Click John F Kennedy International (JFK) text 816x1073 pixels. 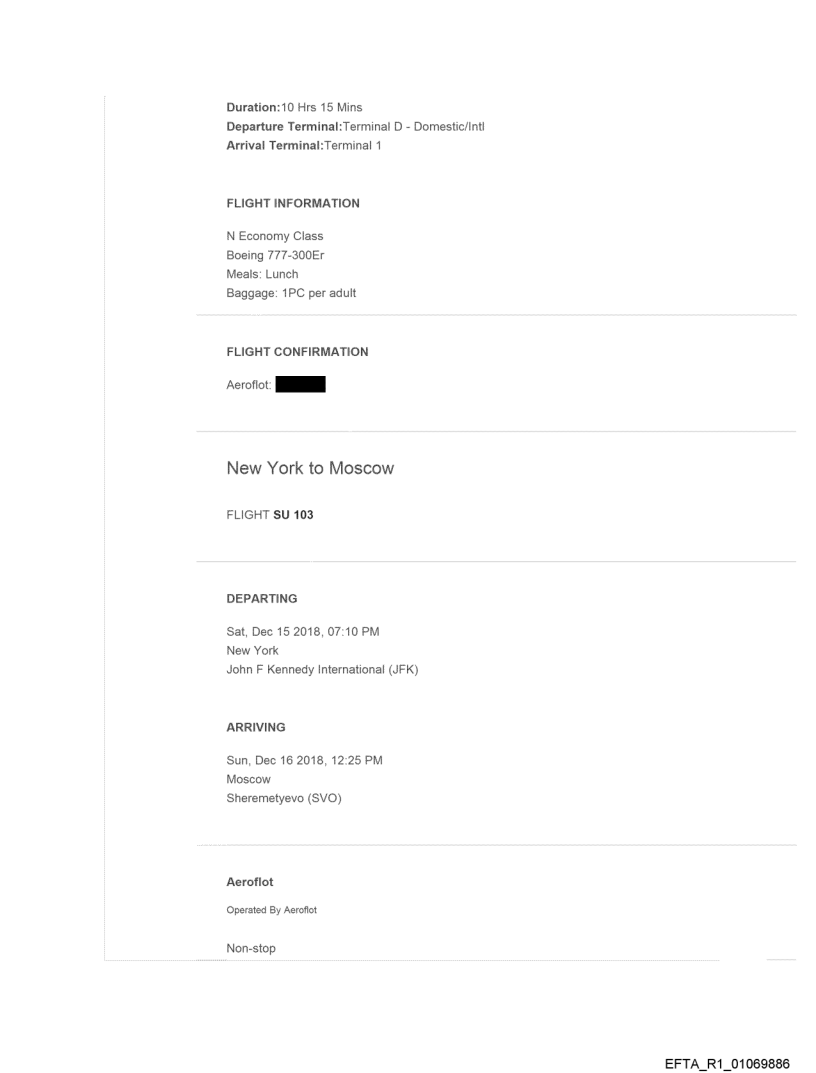pos(322,669)
